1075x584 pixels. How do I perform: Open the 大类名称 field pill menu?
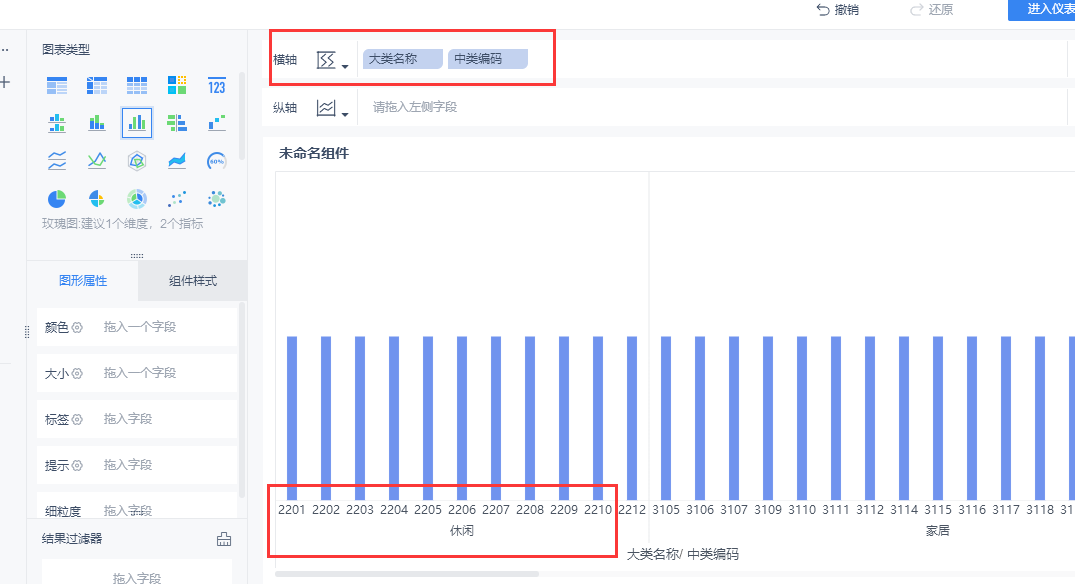coord(402,59)
